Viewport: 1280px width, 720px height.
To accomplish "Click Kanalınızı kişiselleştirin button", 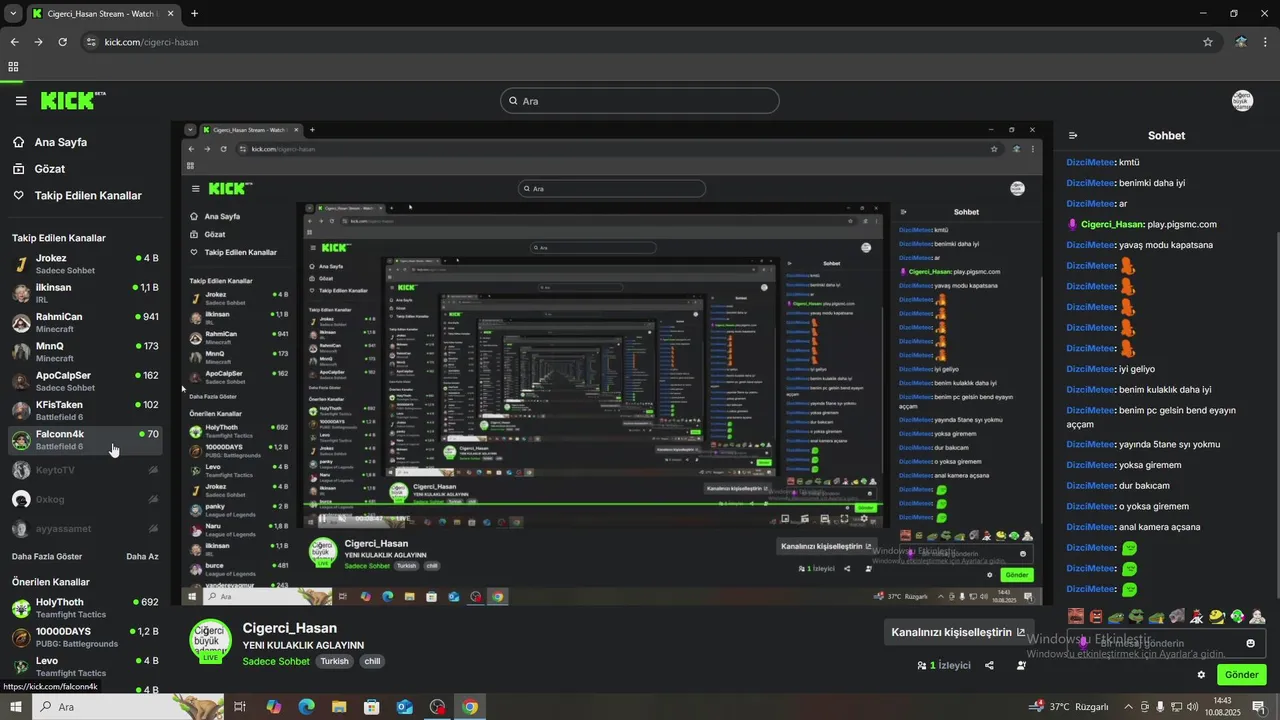I will click(958, 632).
